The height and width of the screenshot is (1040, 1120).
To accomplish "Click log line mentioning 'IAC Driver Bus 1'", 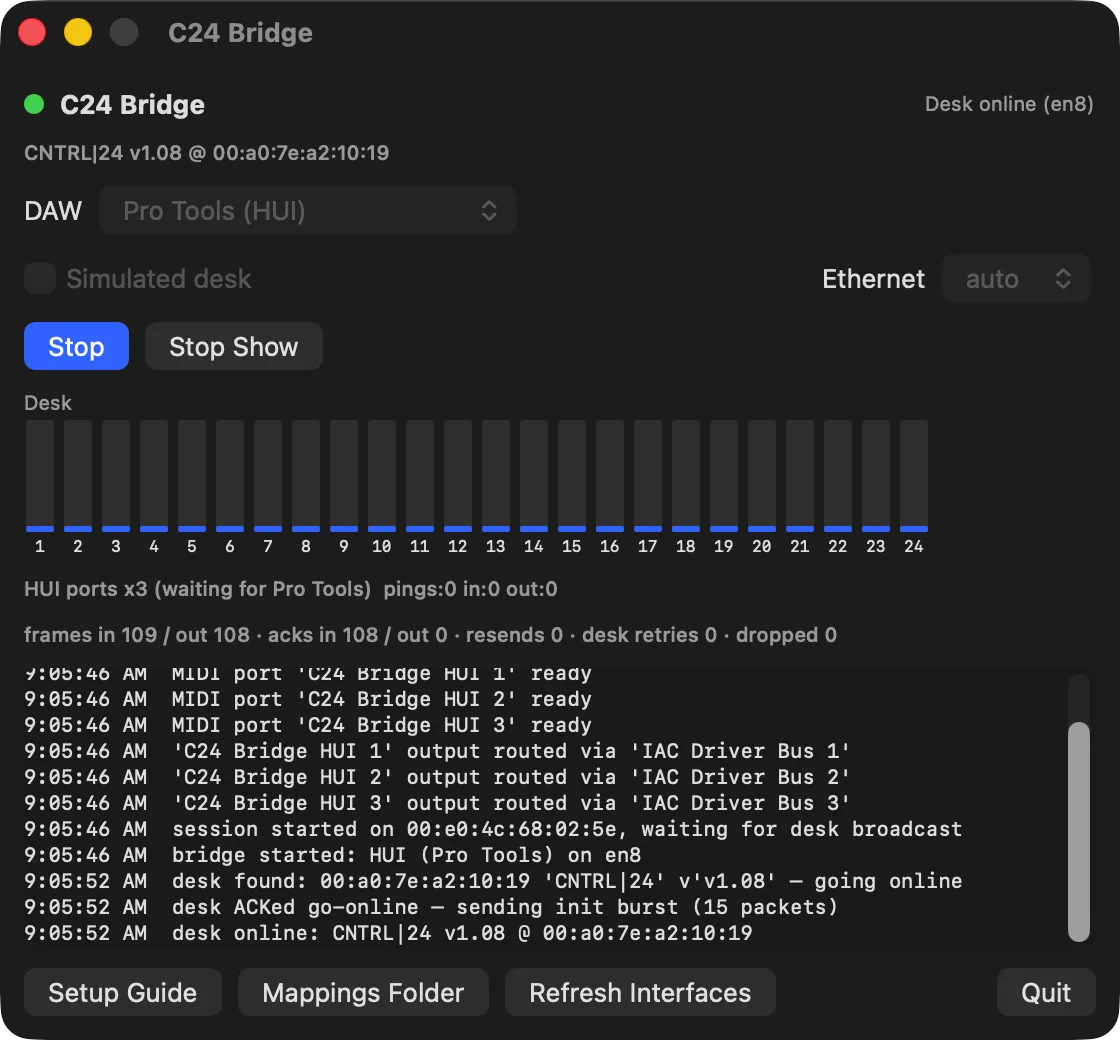I will pos(436,751).
